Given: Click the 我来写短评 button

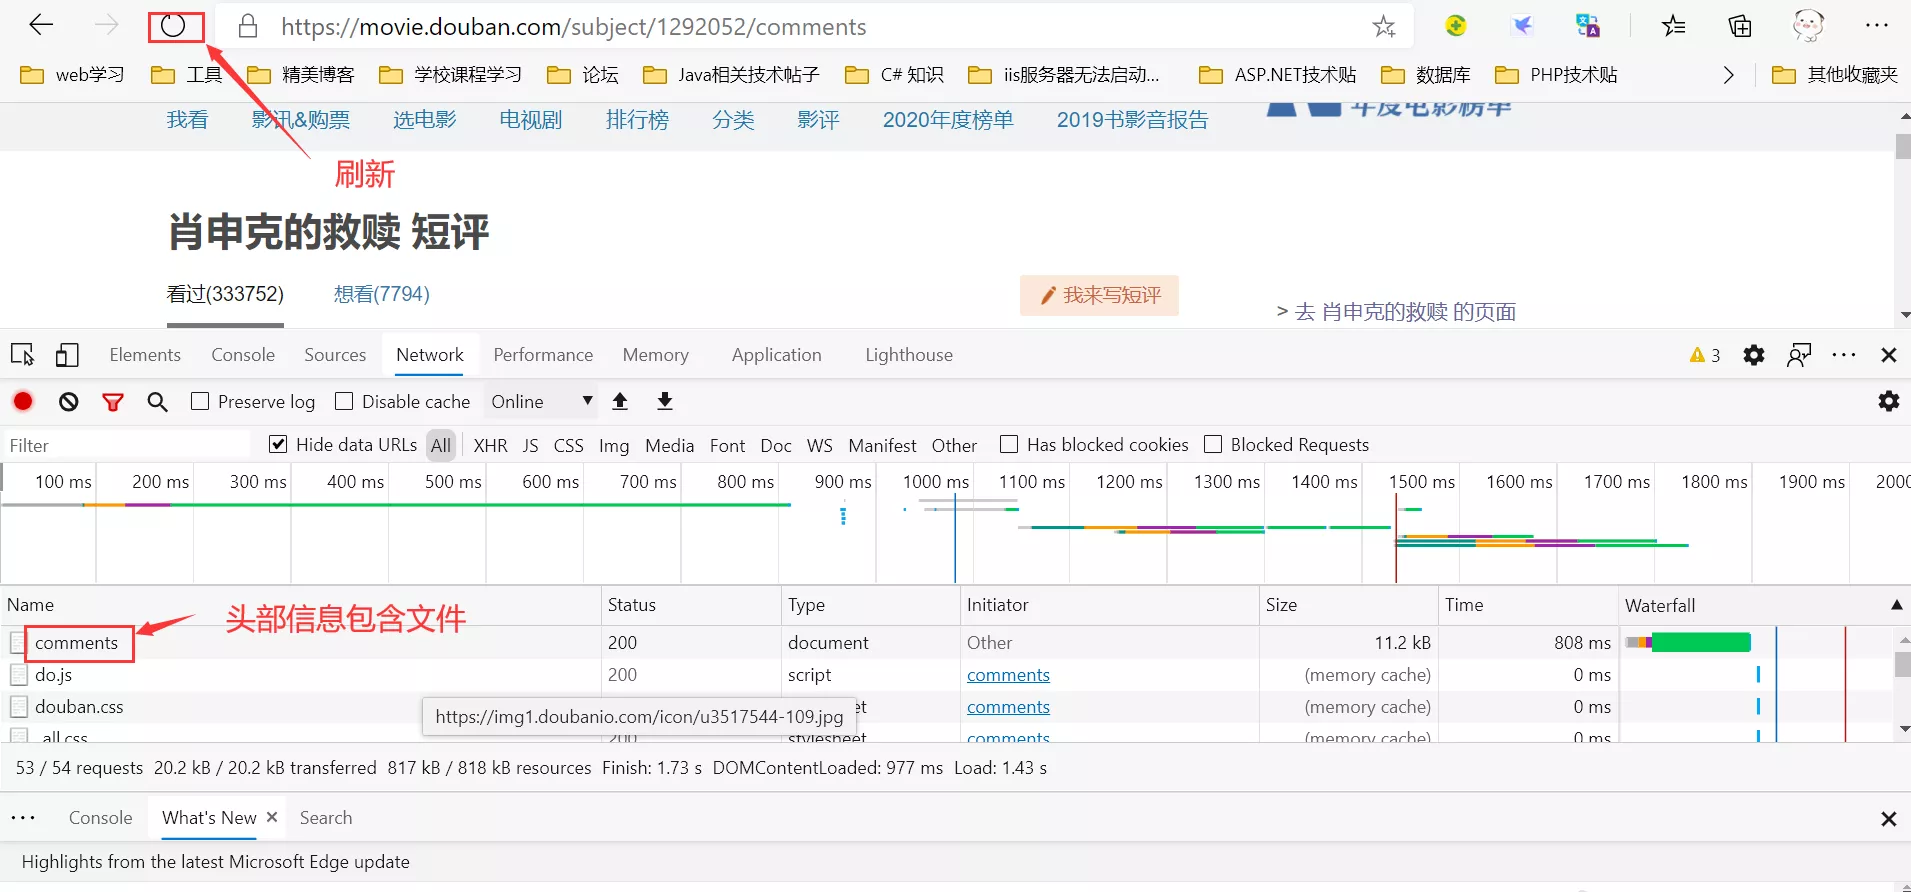Looking at the screenshot, I should (x=1099, y=295).
